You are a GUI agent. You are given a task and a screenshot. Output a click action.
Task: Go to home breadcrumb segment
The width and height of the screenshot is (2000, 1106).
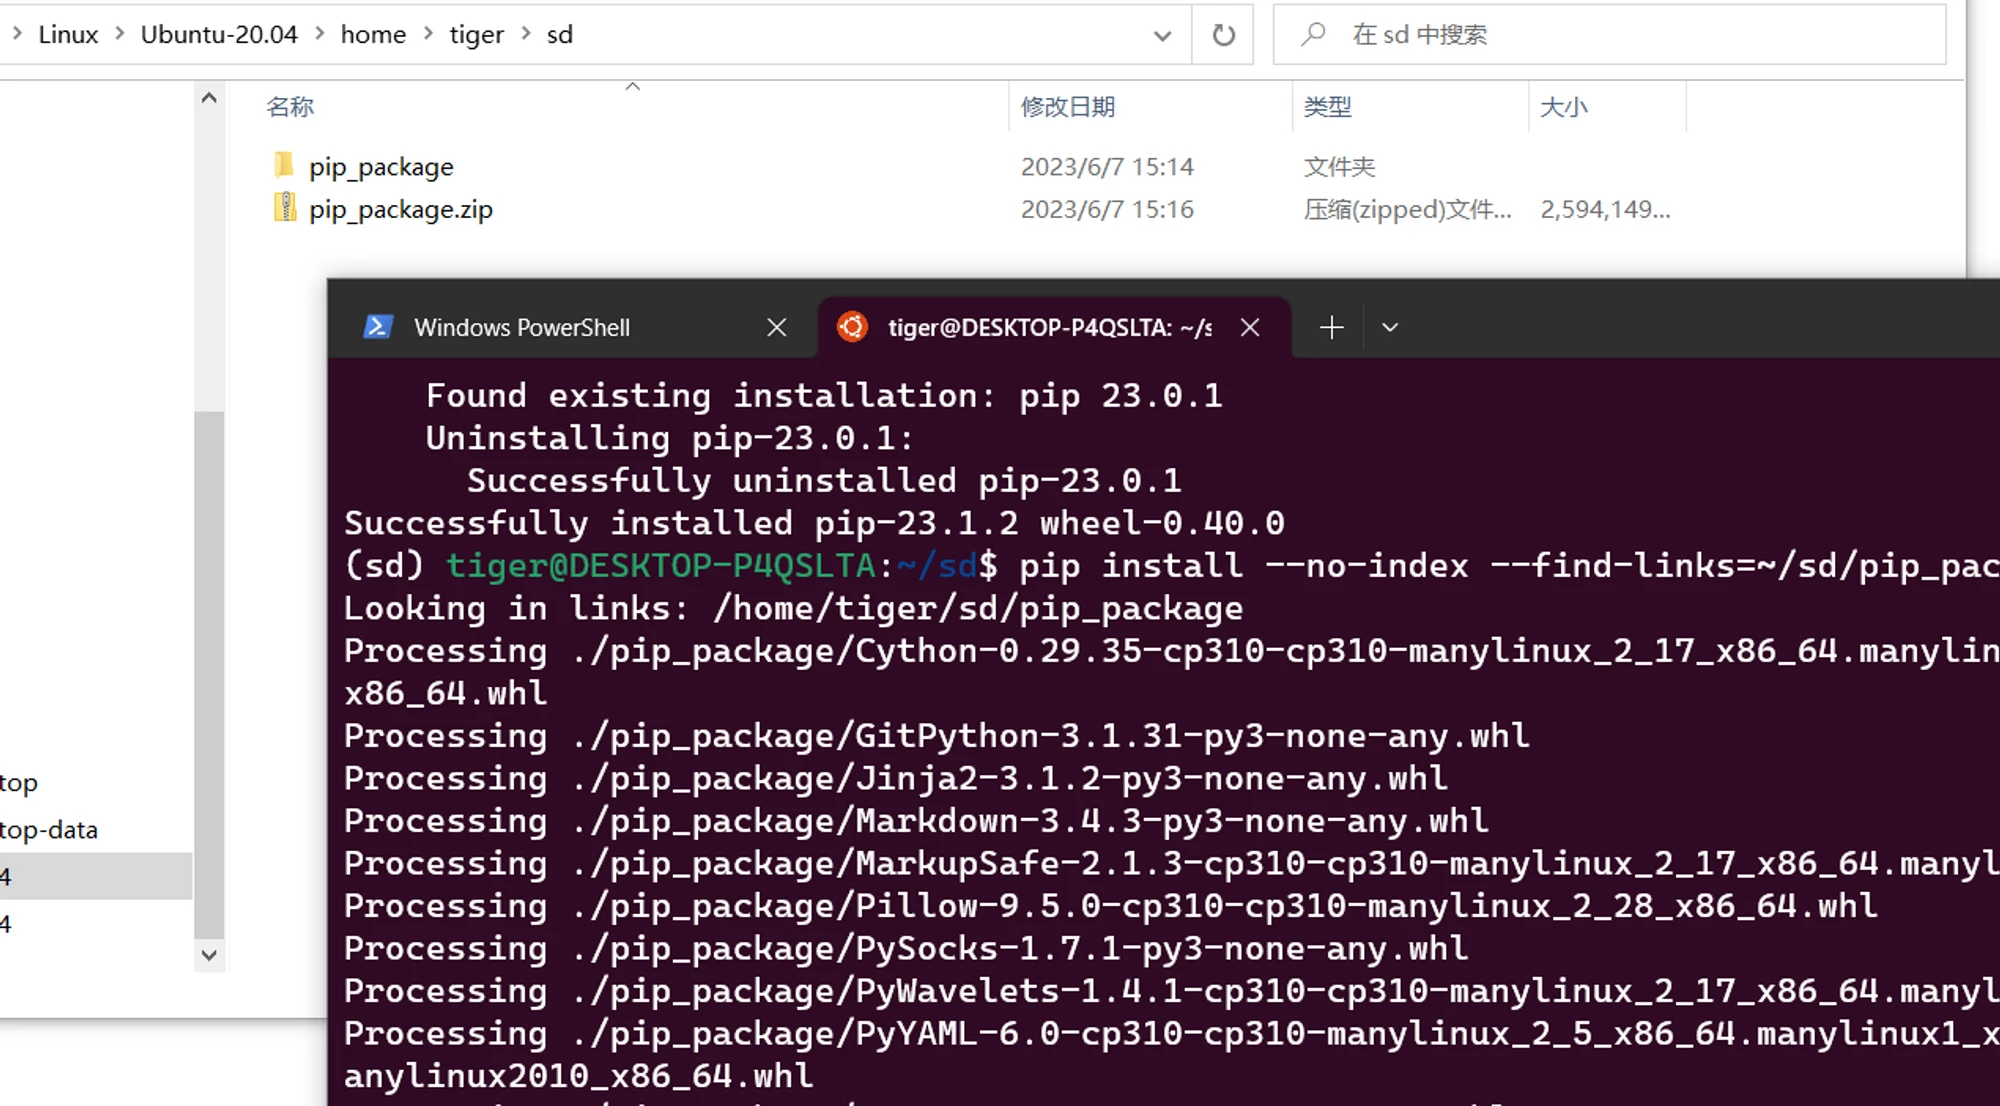(x=373, y=34)
